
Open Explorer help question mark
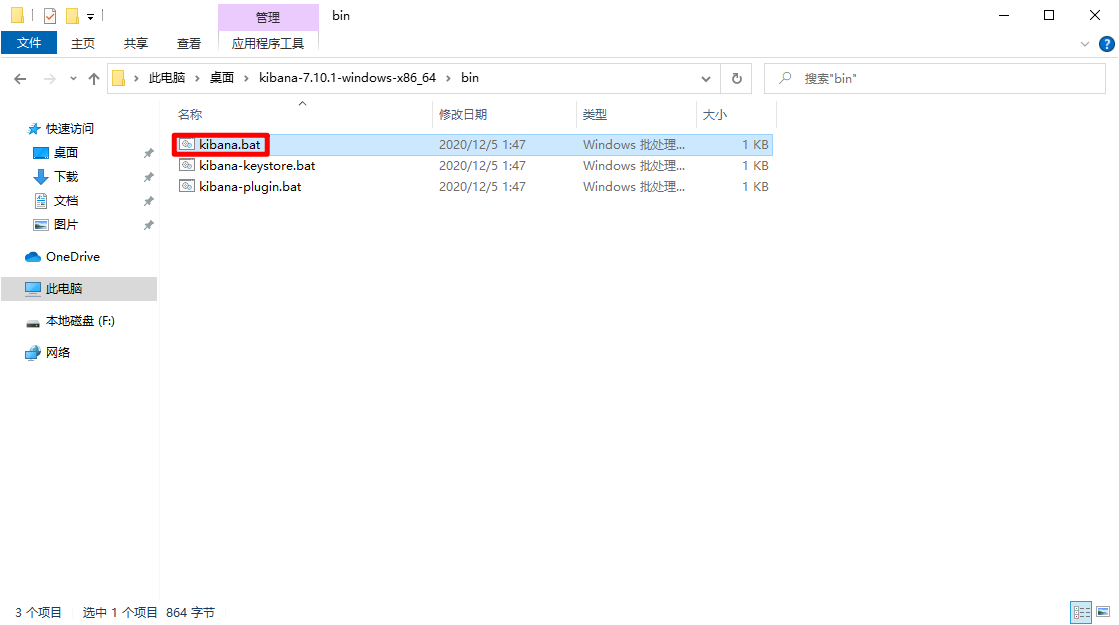[1106, 44]
